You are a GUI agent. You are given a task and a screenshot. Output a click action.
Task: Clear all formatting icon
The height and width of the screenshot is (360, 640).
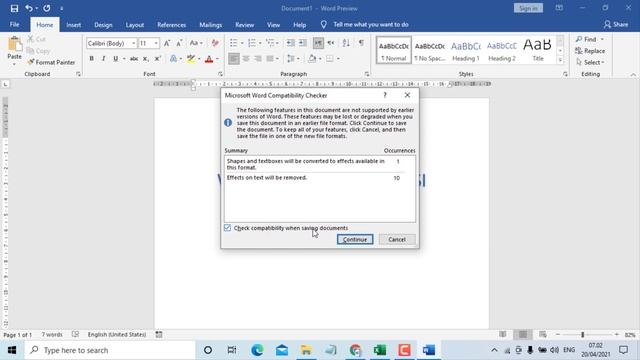tap(215, 43)
